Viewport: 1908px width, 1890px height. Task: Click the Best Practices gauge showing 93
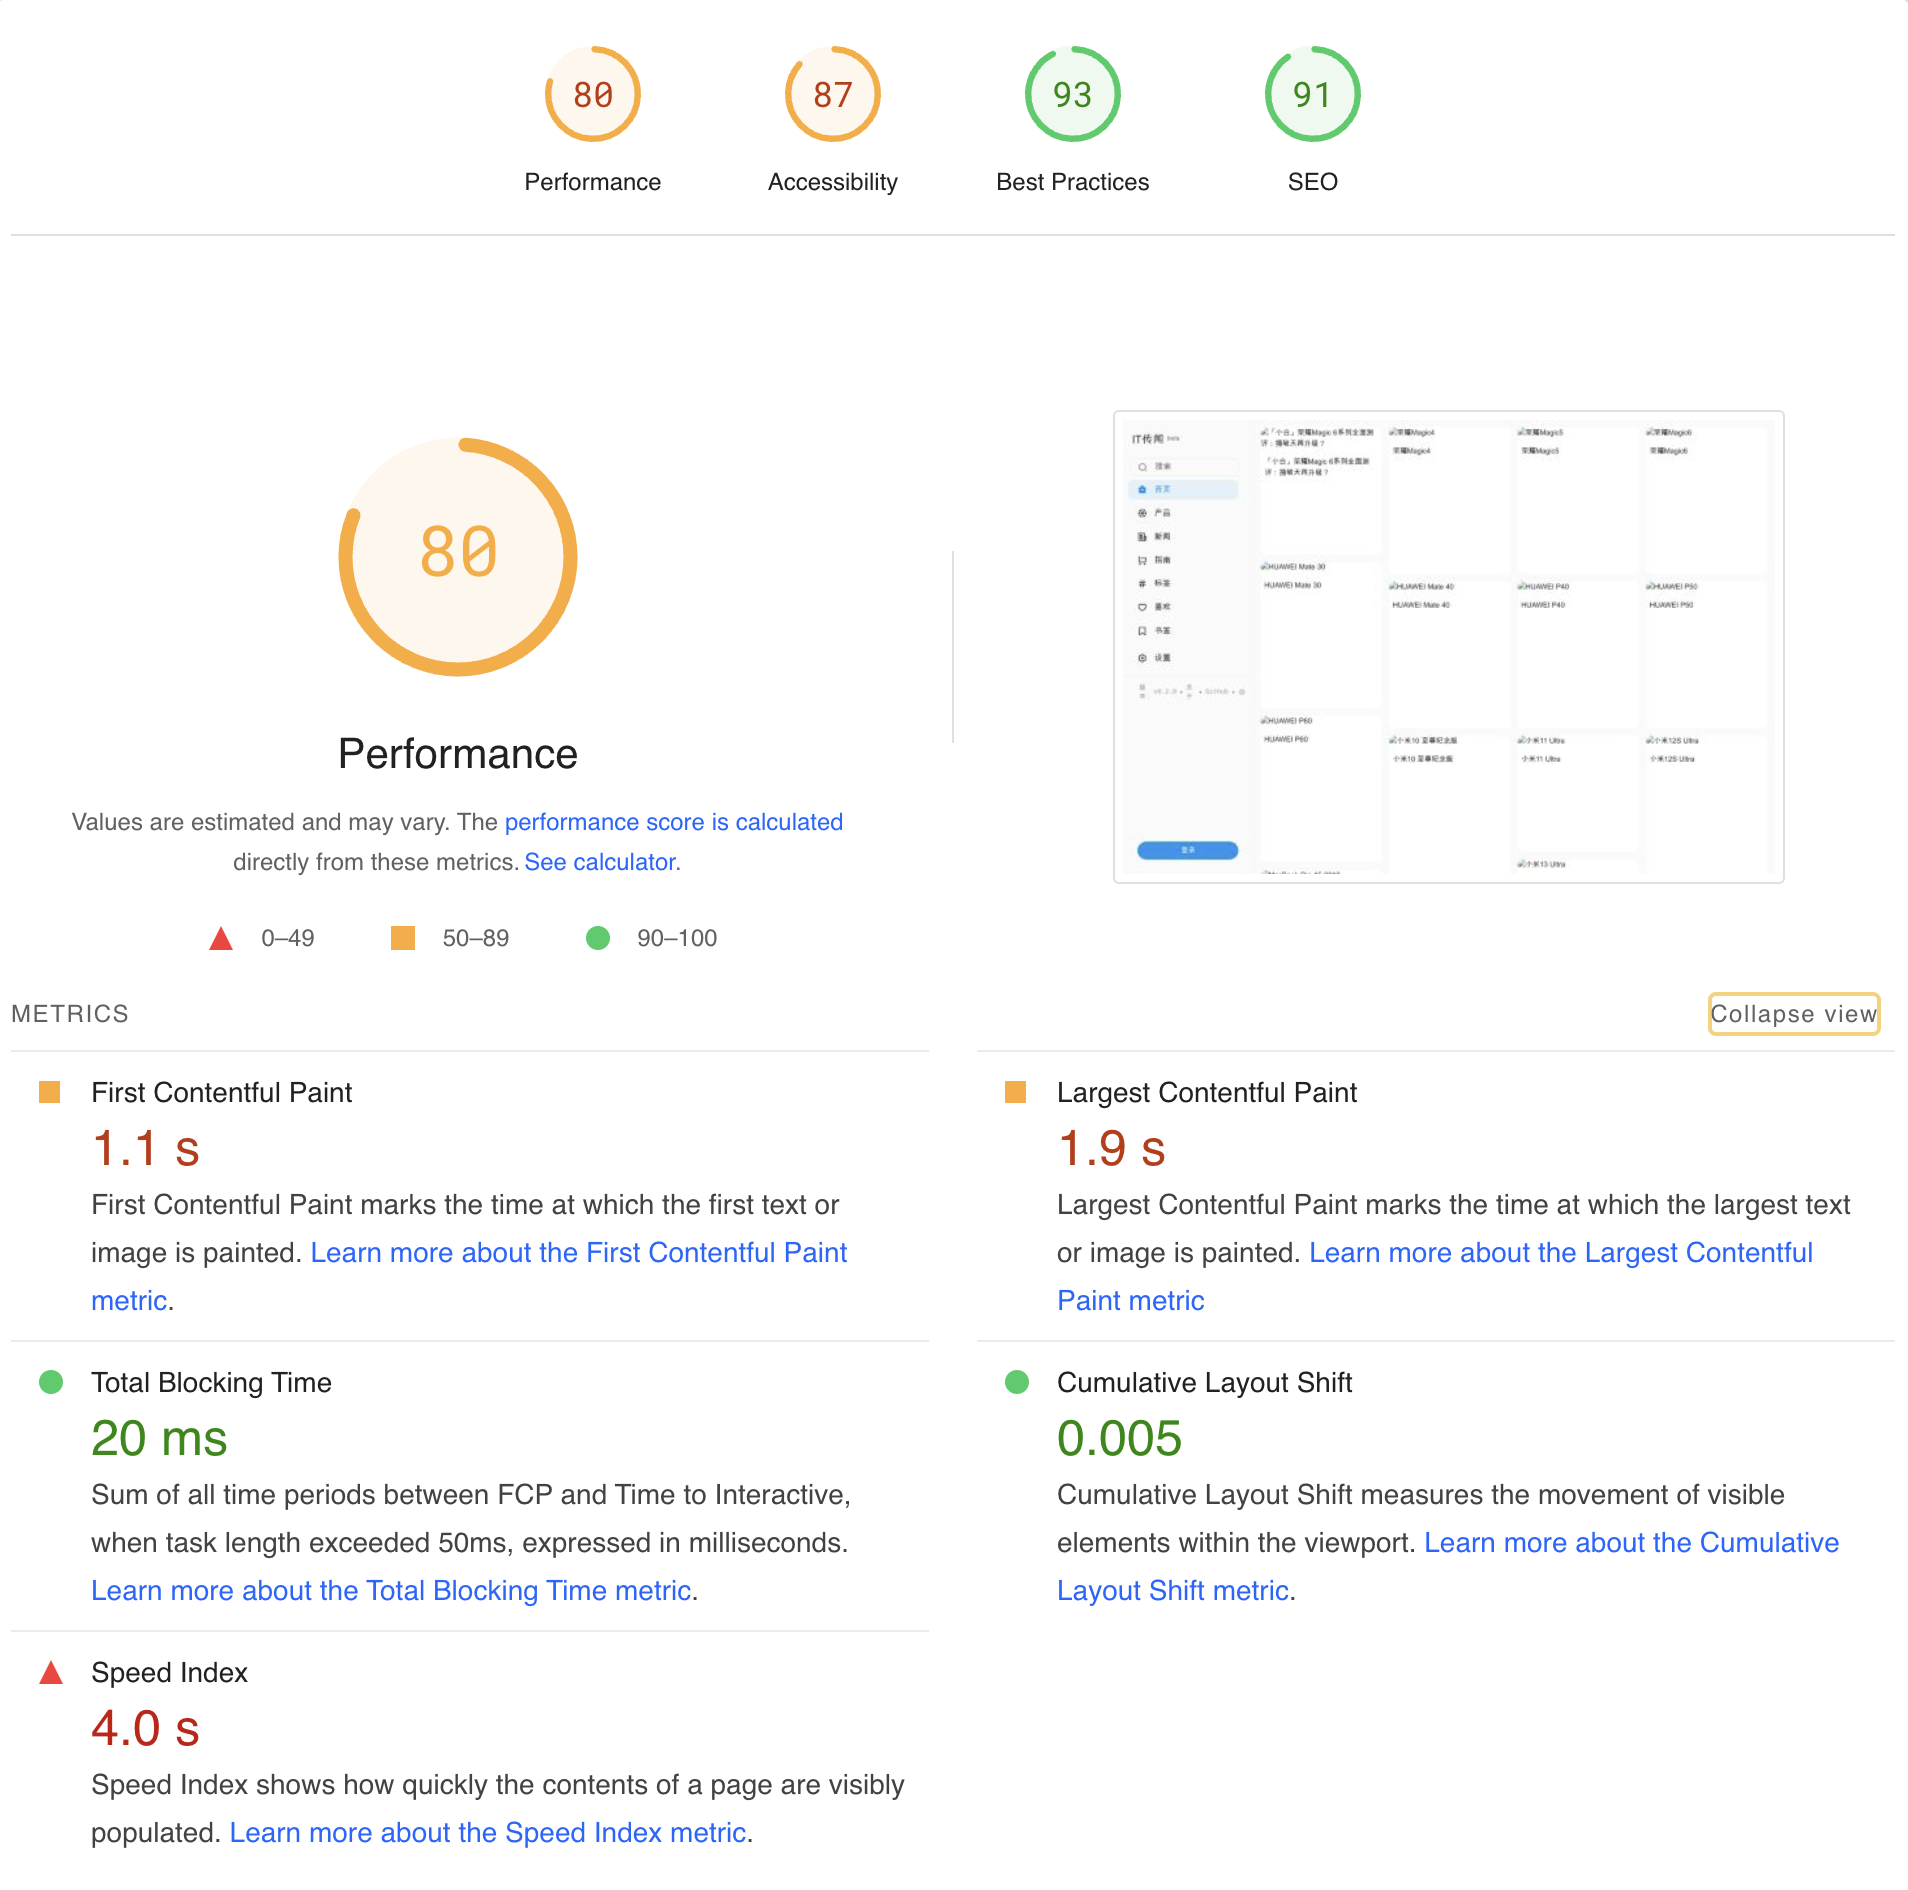point(1072,95)
